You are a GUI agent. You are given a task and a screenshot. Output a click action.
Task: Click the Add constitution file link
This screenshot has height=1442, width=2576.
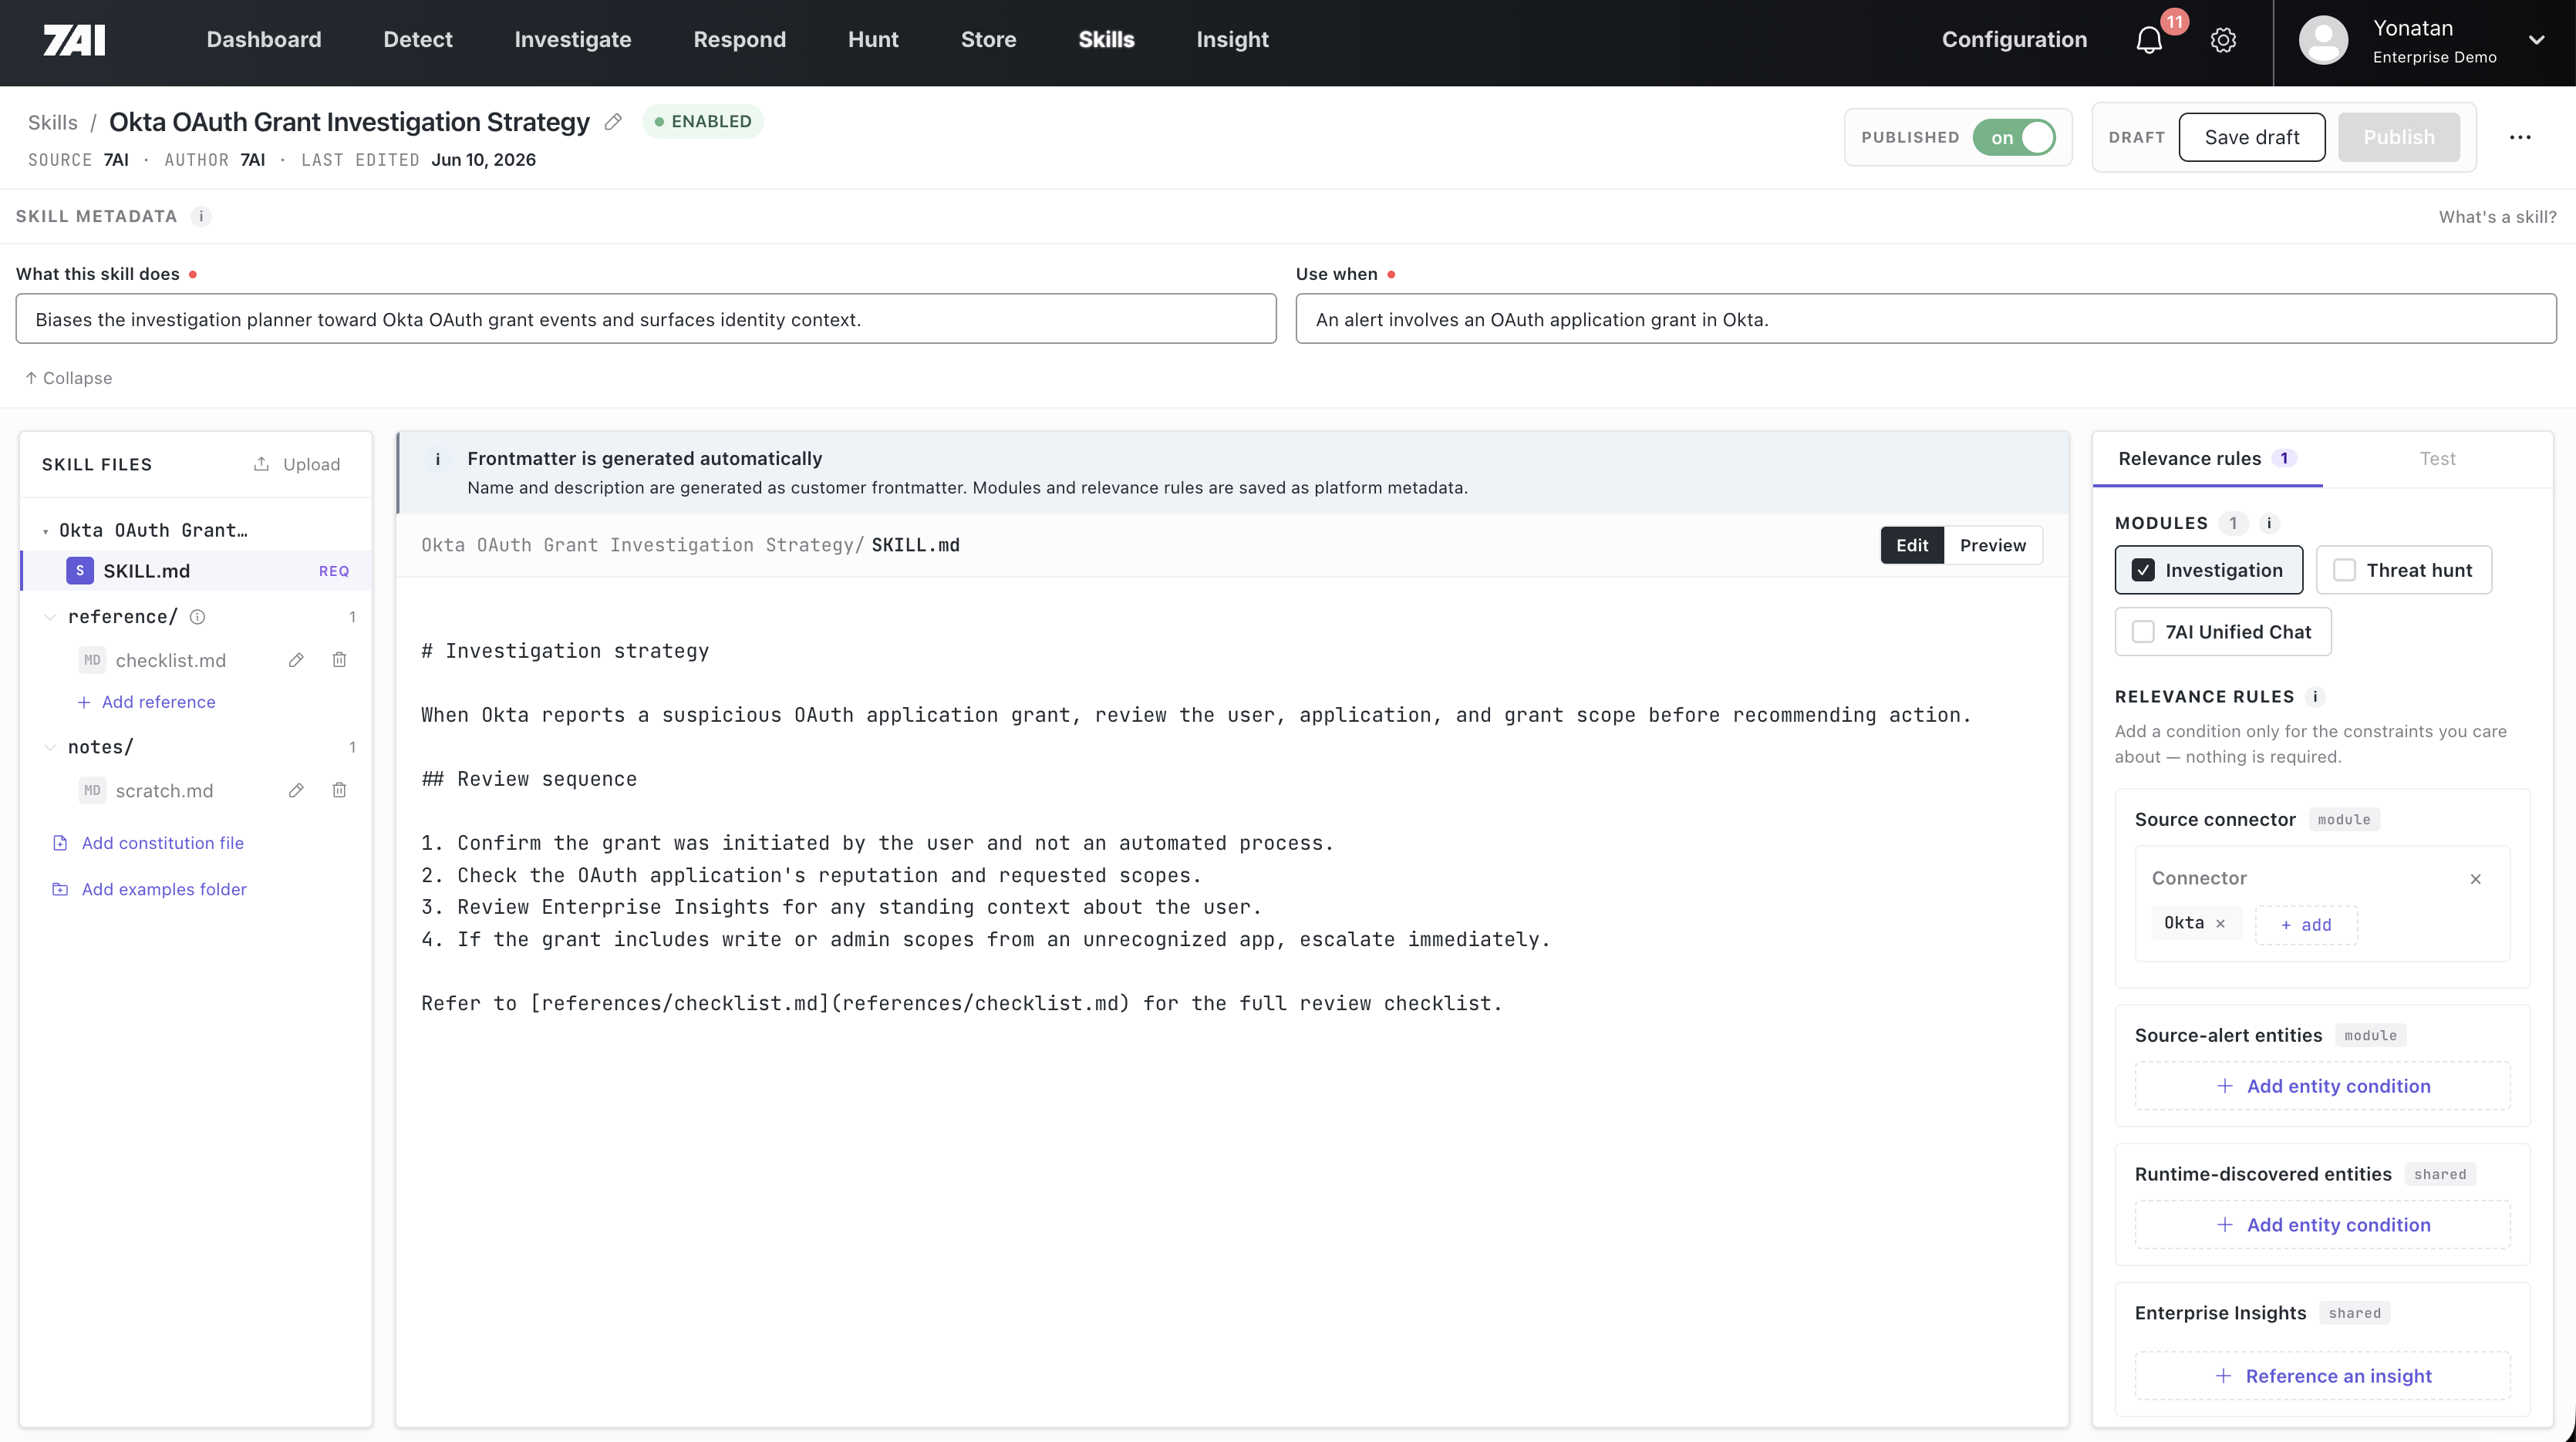[x=163, y=843]
